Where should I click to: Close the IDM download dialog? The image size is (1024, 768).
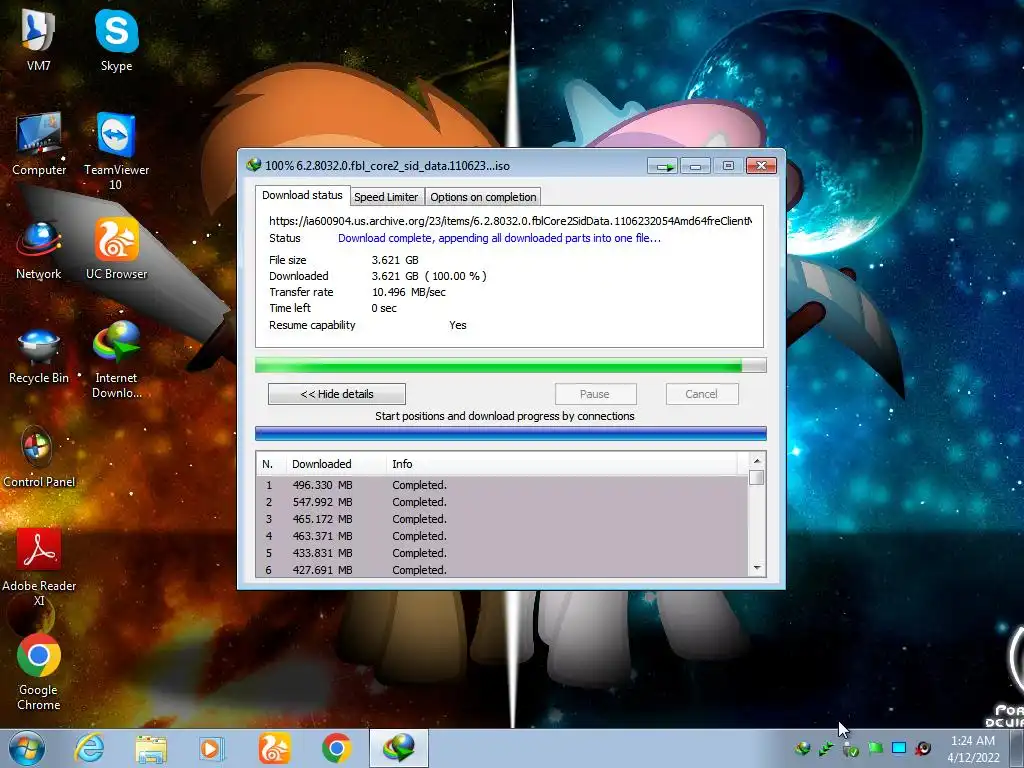pos(761,166)
